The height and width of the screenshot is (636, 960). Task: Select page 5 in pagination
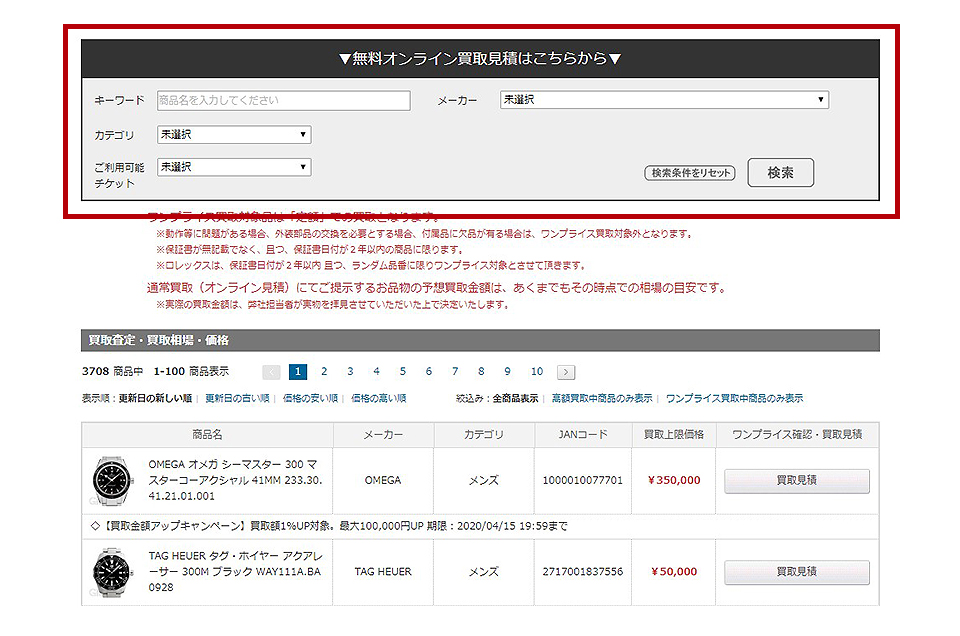pyautogui.click(x=403, y=372)
